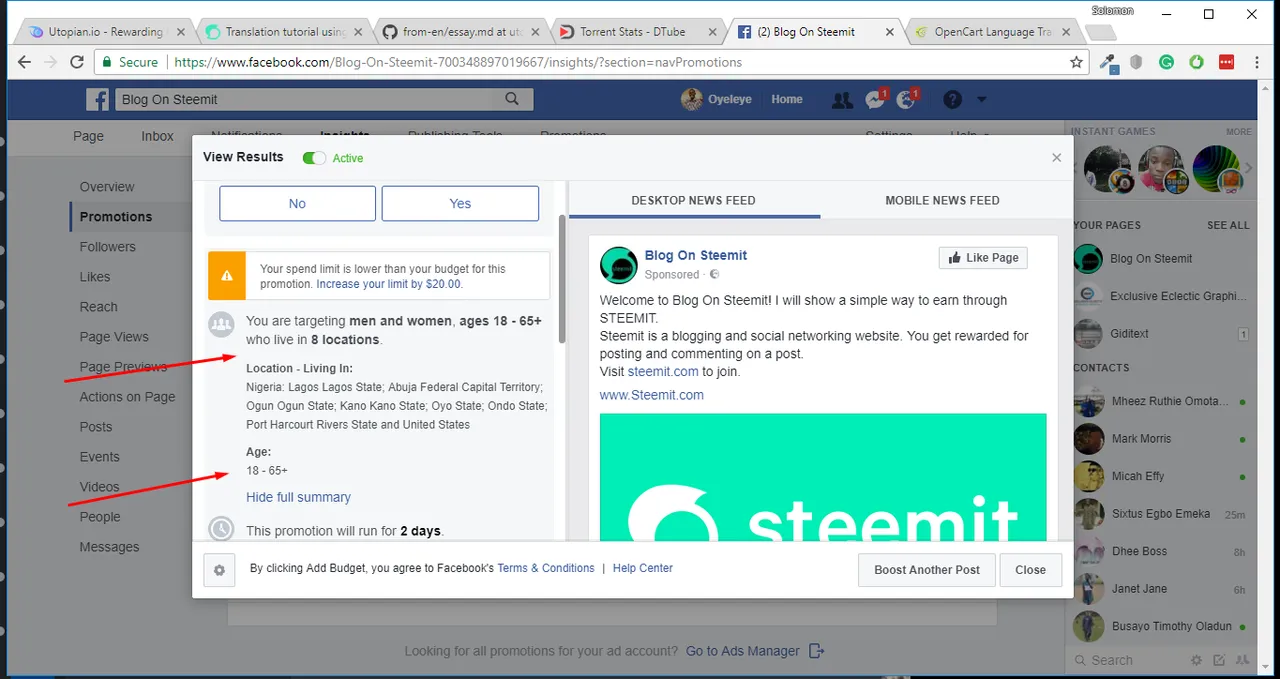Click the shield extension icon

1136,62
